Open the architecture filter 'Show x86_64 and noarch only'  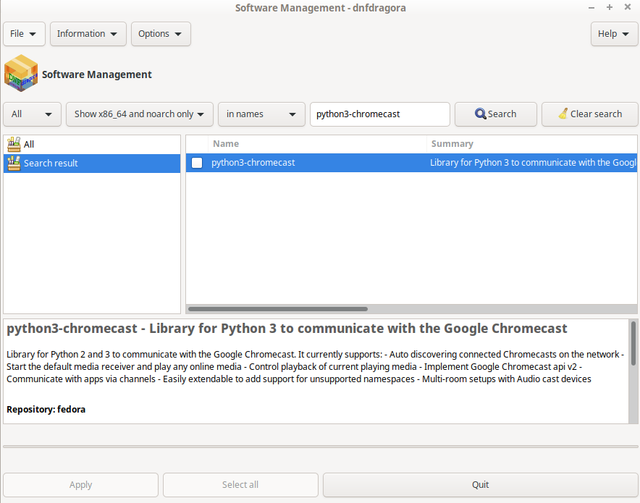(x=140, y=114)
